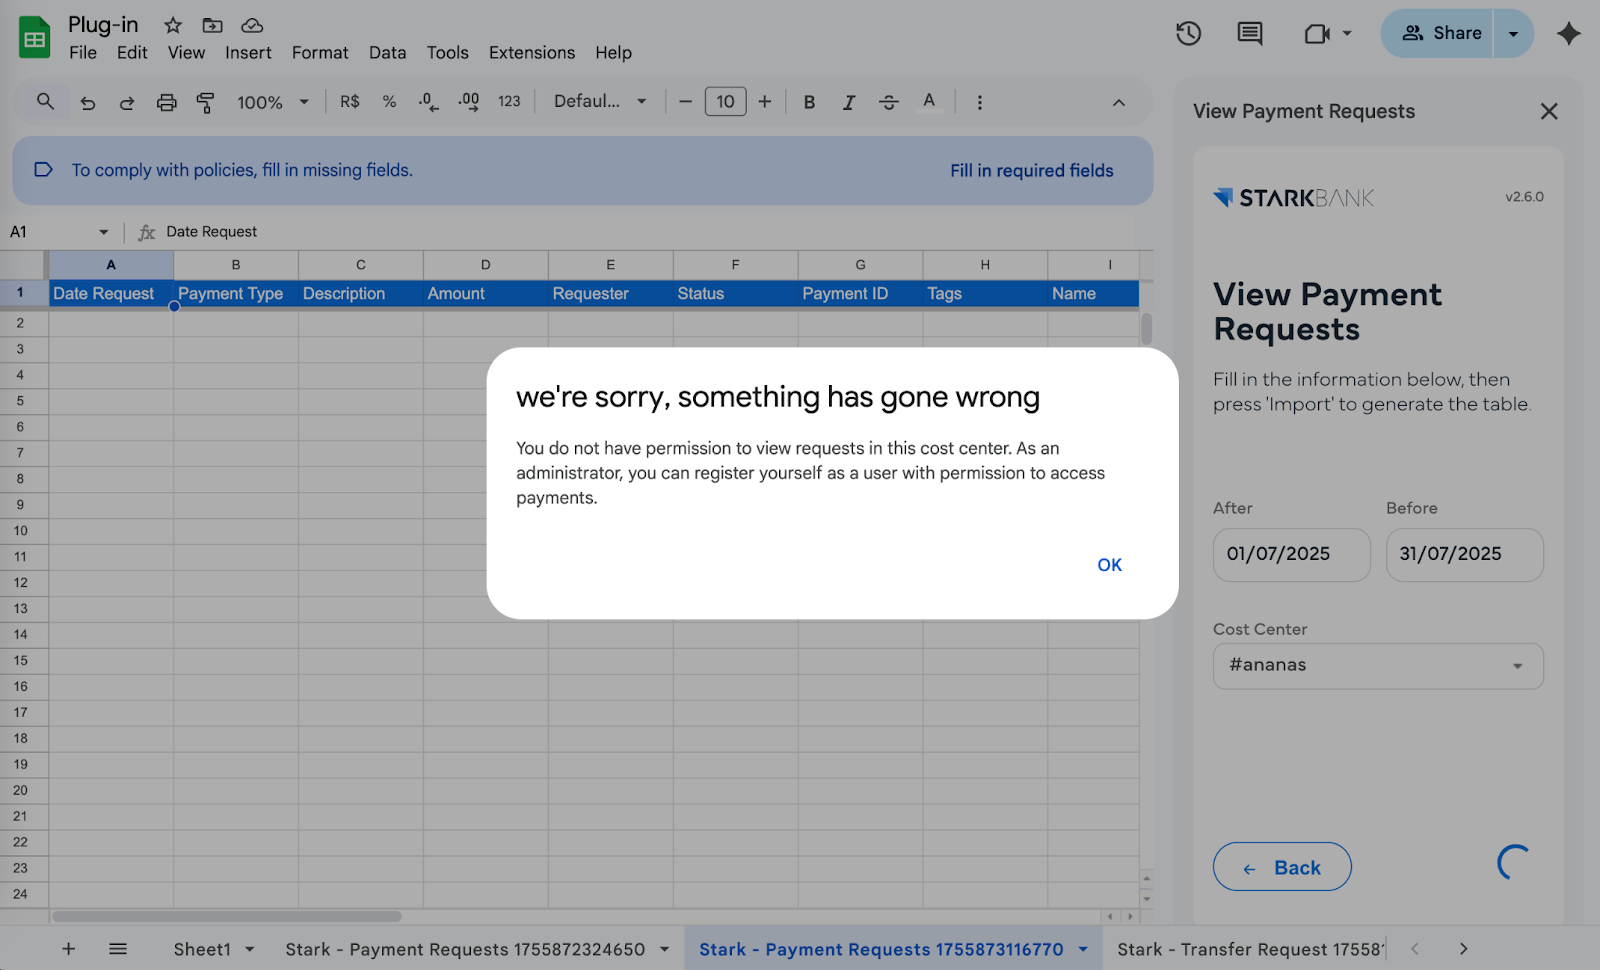Image resolution: width=1600 pixels, height=970 pixels.
Task: Click the undo icon in toolbar
Action: tap(88, 102)
